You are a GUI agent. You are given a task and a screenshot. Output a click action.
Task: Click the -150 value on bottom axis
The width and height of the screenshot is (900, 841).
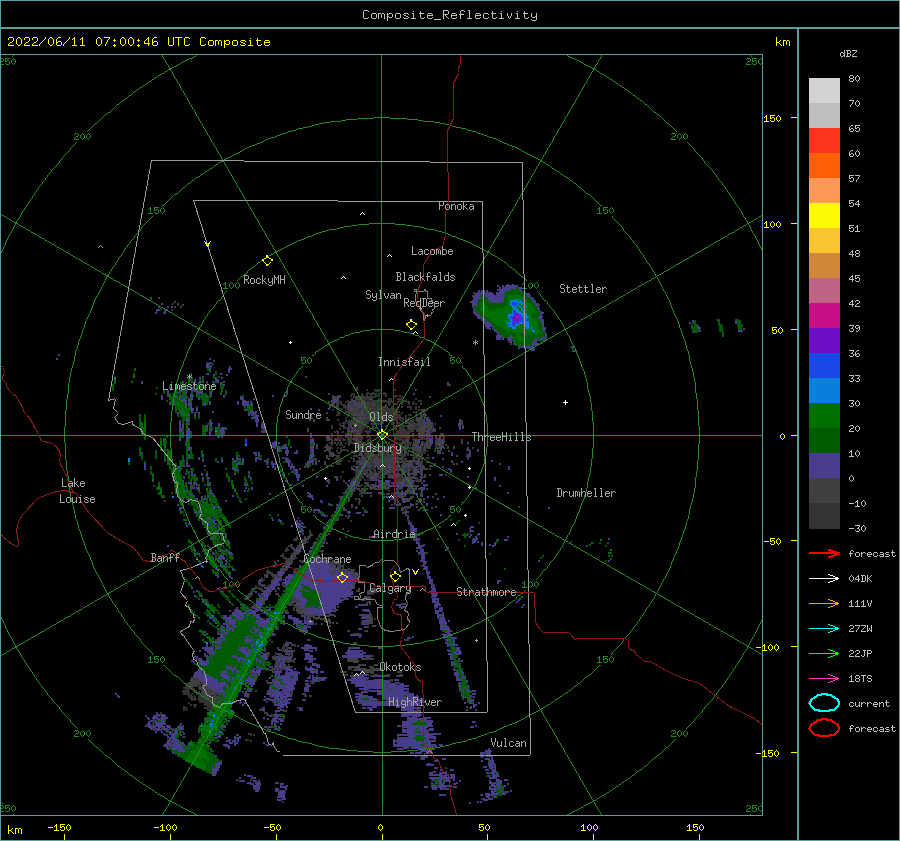59,827
